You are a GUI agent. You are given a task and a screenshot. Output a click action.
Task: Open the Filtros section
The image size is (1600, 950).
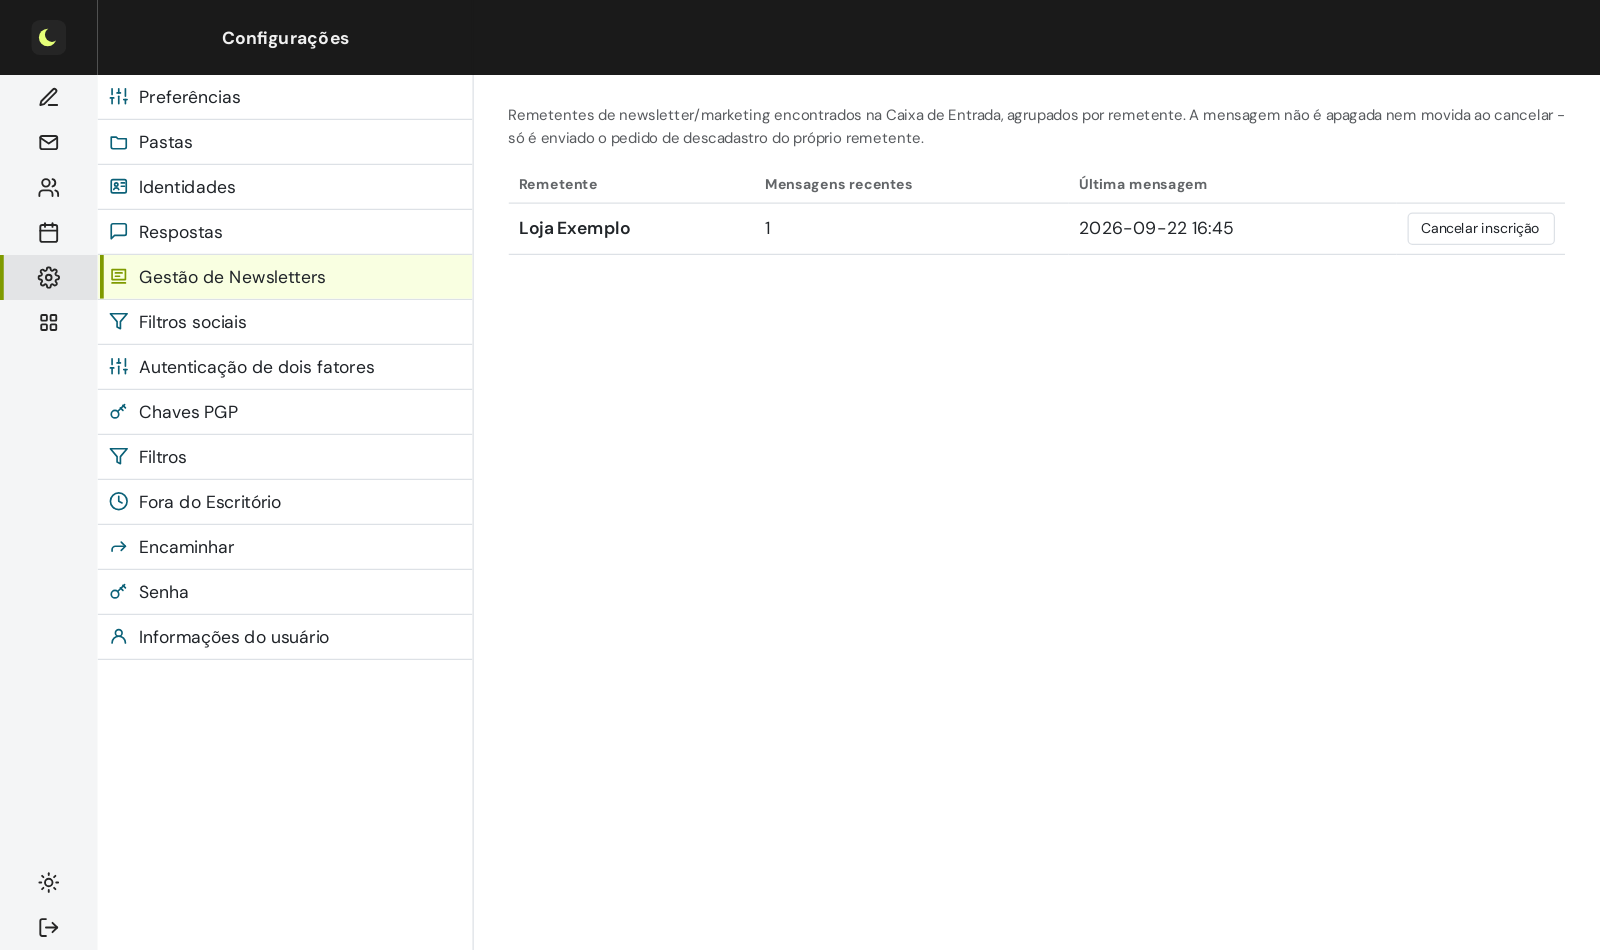tap(285, 457)
